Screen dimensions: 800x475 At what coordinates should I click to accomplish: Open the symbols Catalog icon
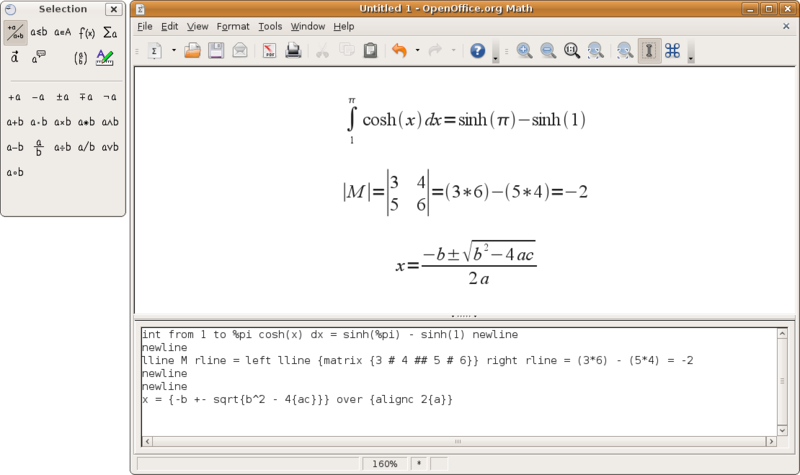[673, 51]
